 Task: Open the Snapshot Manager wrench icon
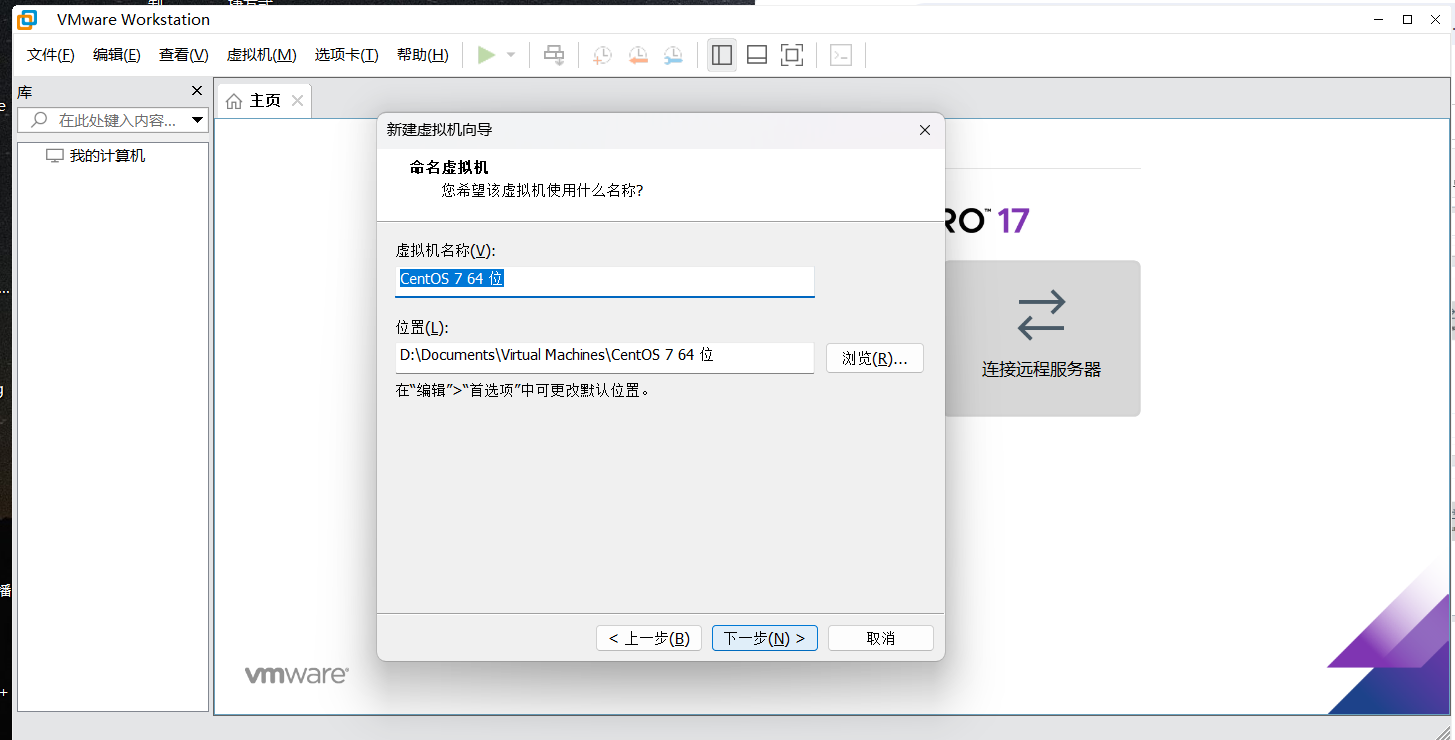(674, 55)
